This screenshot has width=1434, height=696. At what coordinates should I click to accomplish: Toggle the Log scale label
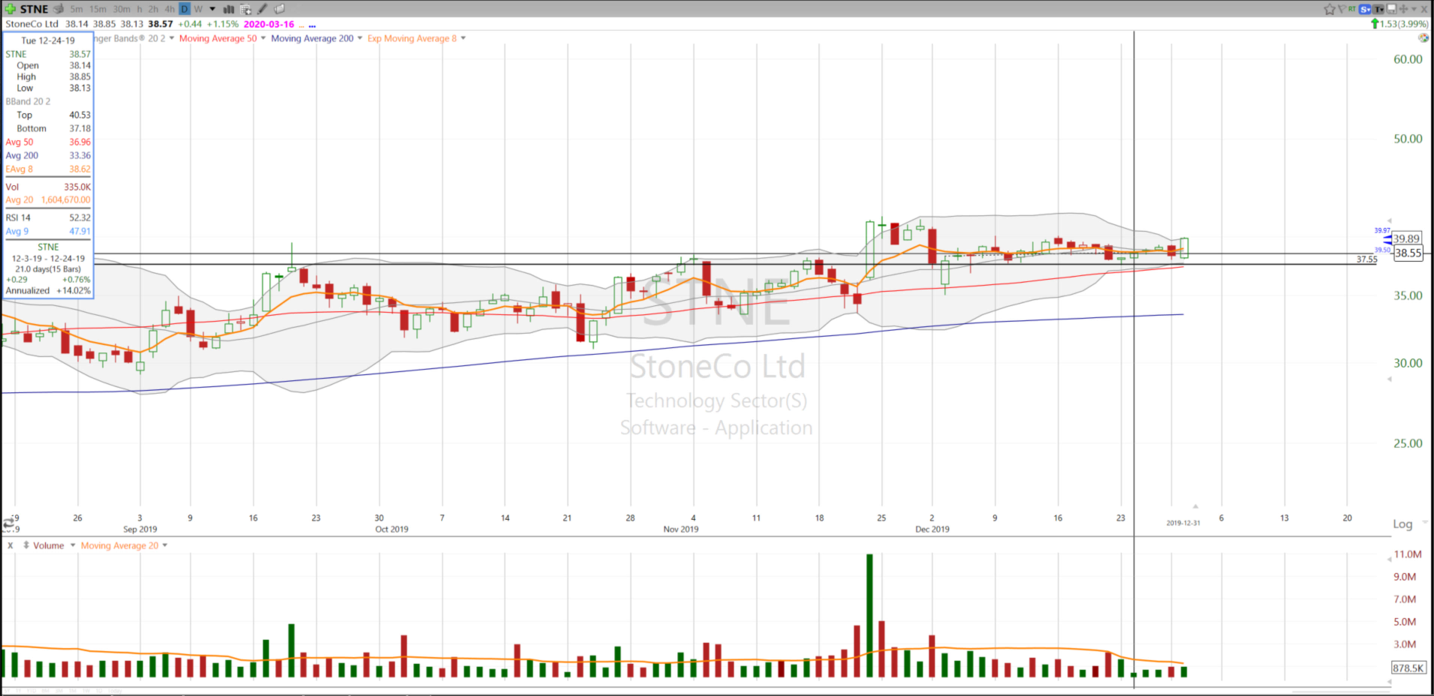coord(1402,524)
